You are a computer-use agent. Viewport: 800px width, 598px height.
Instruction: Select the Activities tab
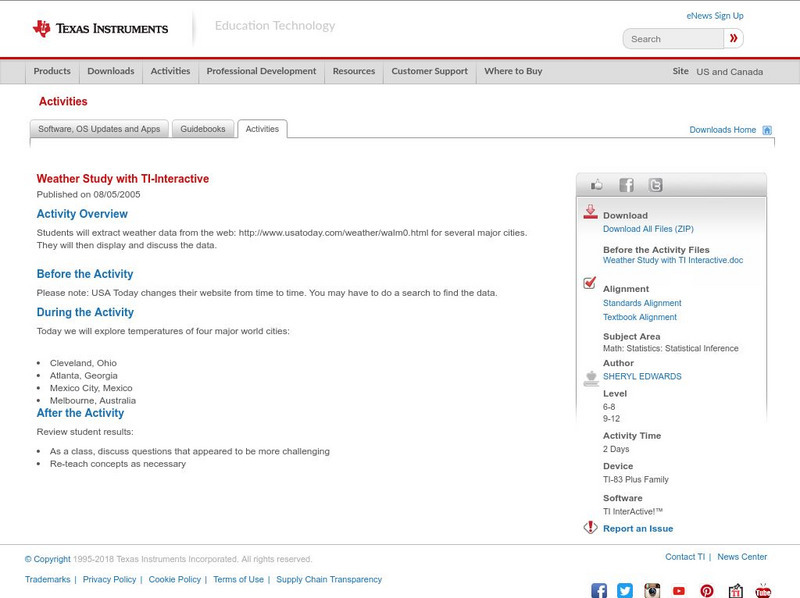(262, 129)
